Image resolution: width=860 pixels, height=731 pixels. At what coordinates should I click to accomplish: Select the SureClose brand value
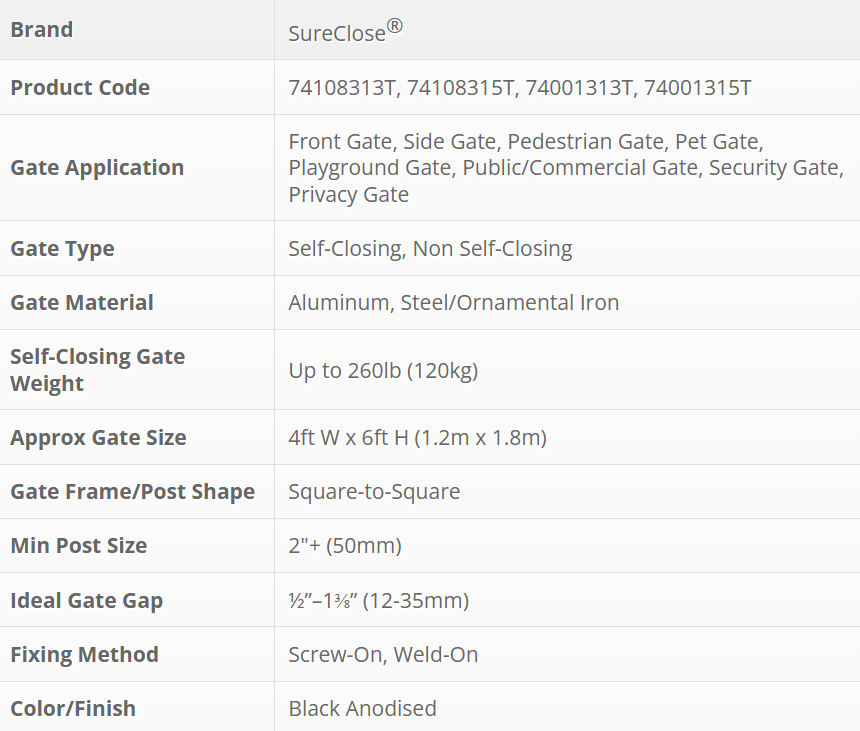tap(345, 32)
